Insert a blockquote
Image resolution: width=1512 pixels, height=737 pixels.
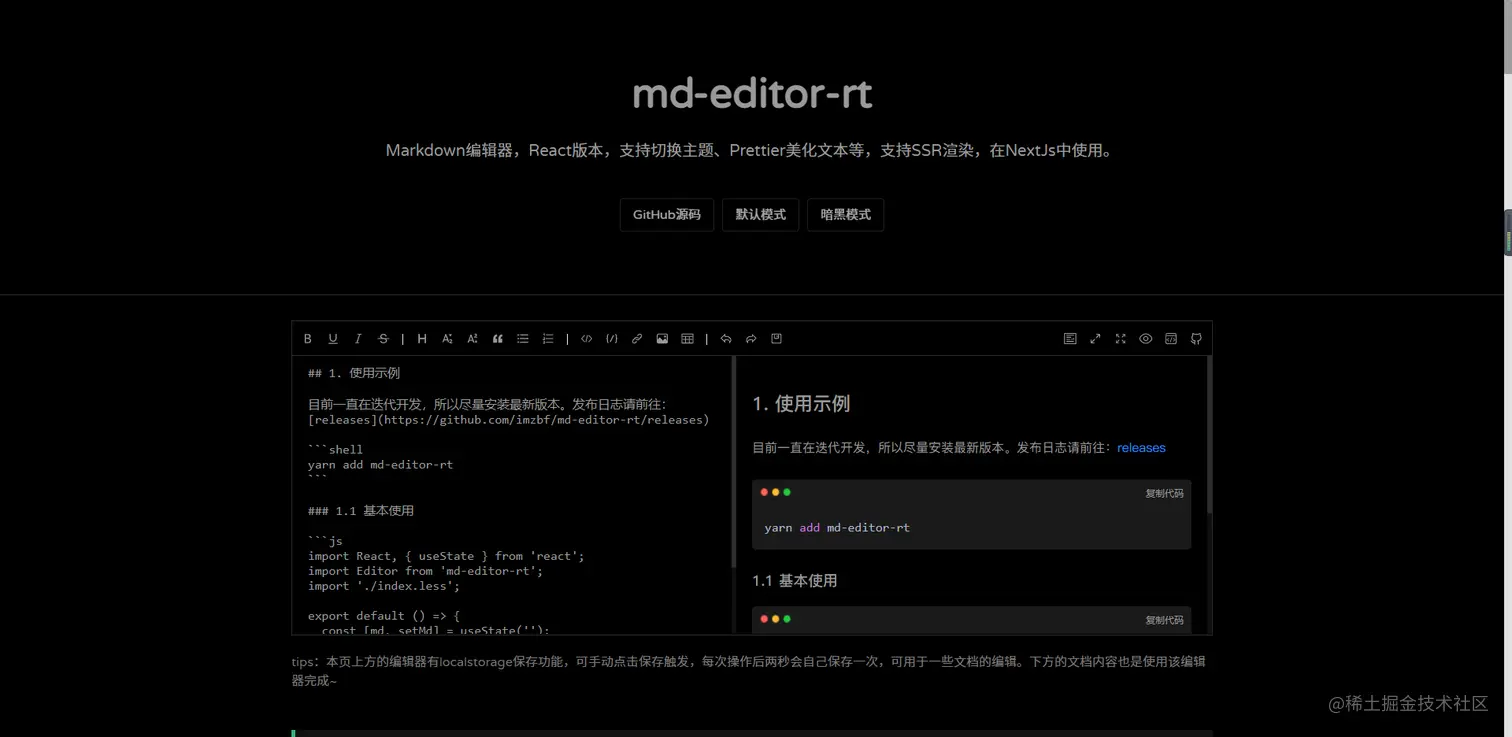tap(497, 338)
